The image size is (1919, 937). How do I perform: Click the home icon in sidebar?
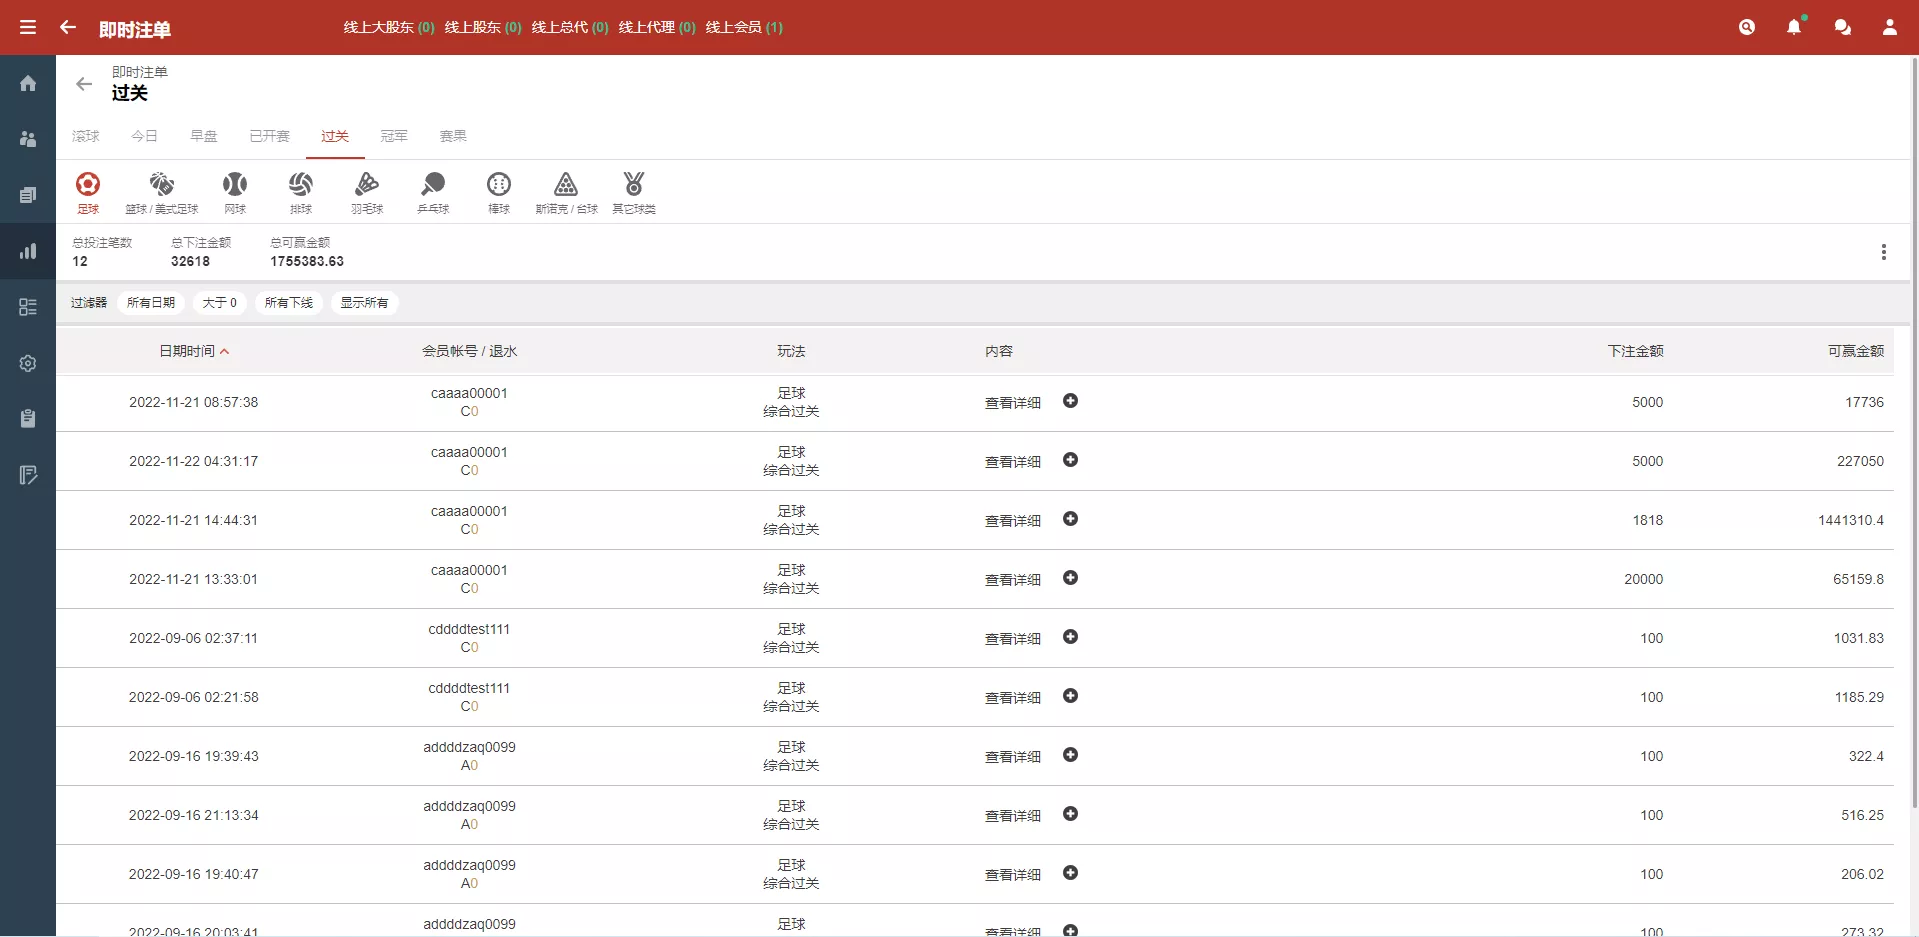[28, 83]
